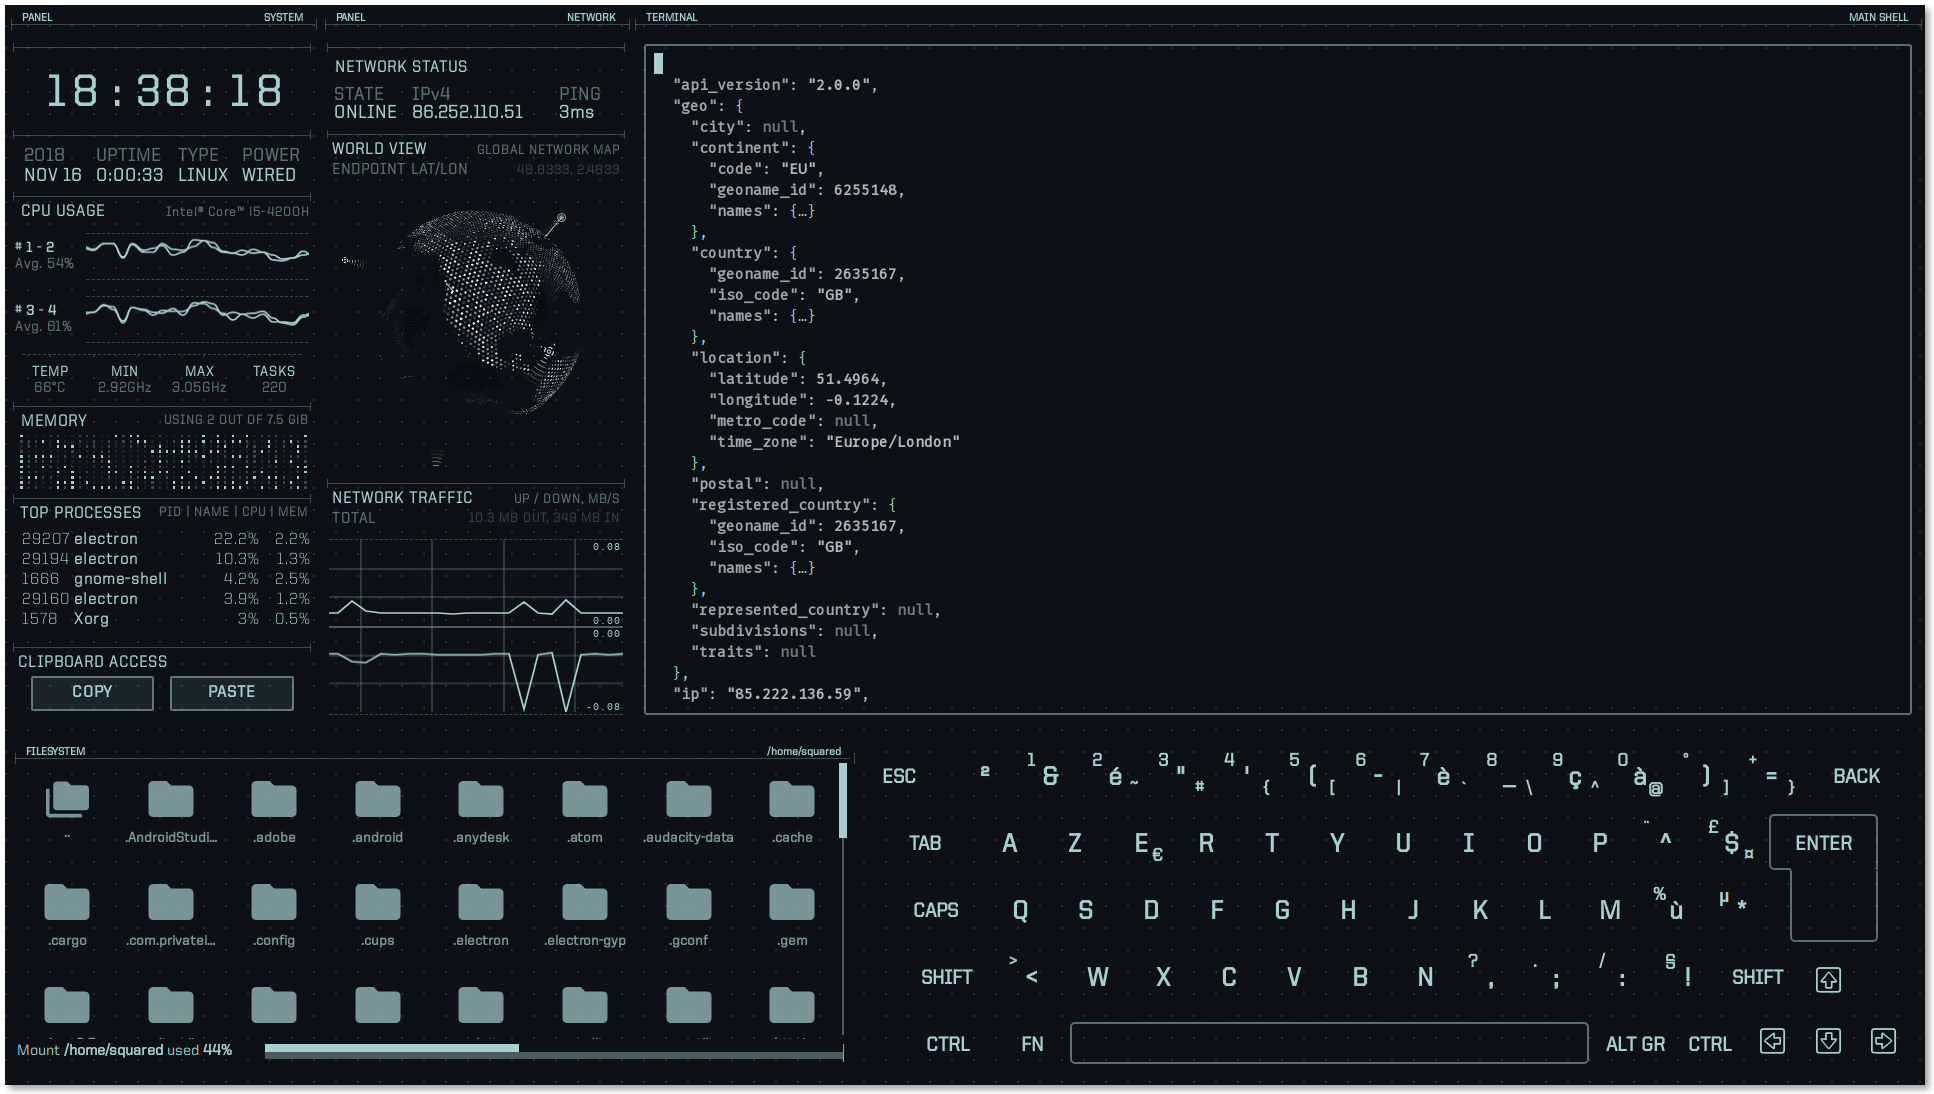Click the "time_zone": "Europe/London" terminal line
Screen dimensions: 1934x1094
[x=834, y=442]
